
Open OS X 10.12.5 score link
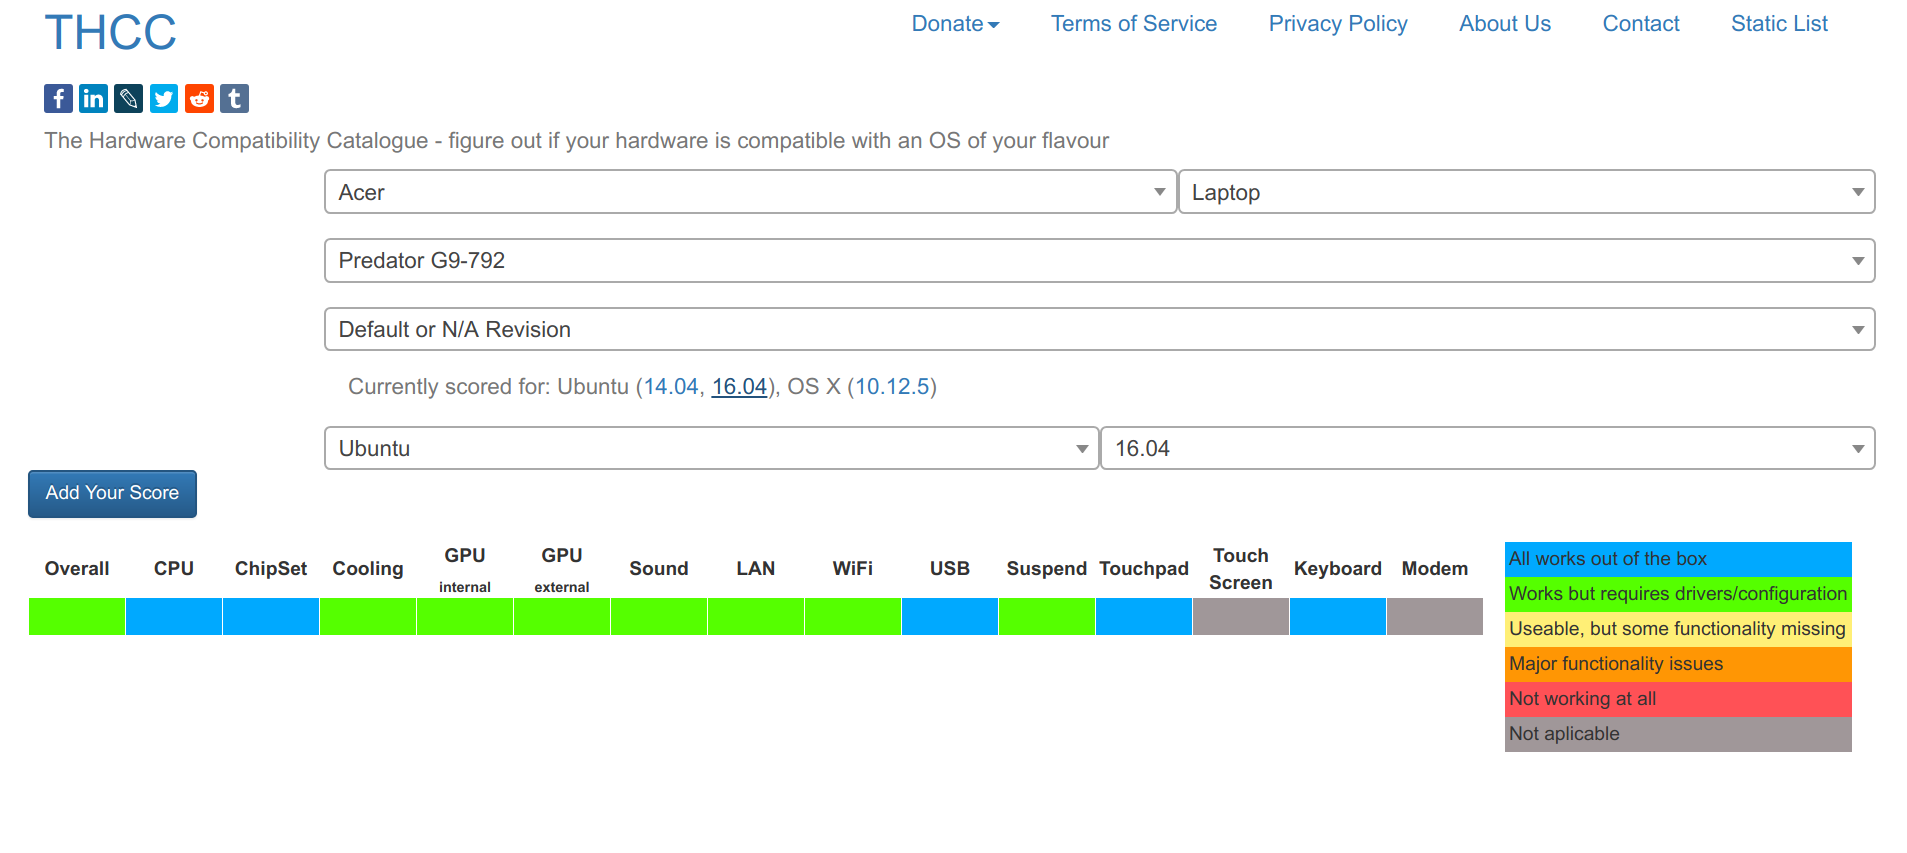(892, 387)
